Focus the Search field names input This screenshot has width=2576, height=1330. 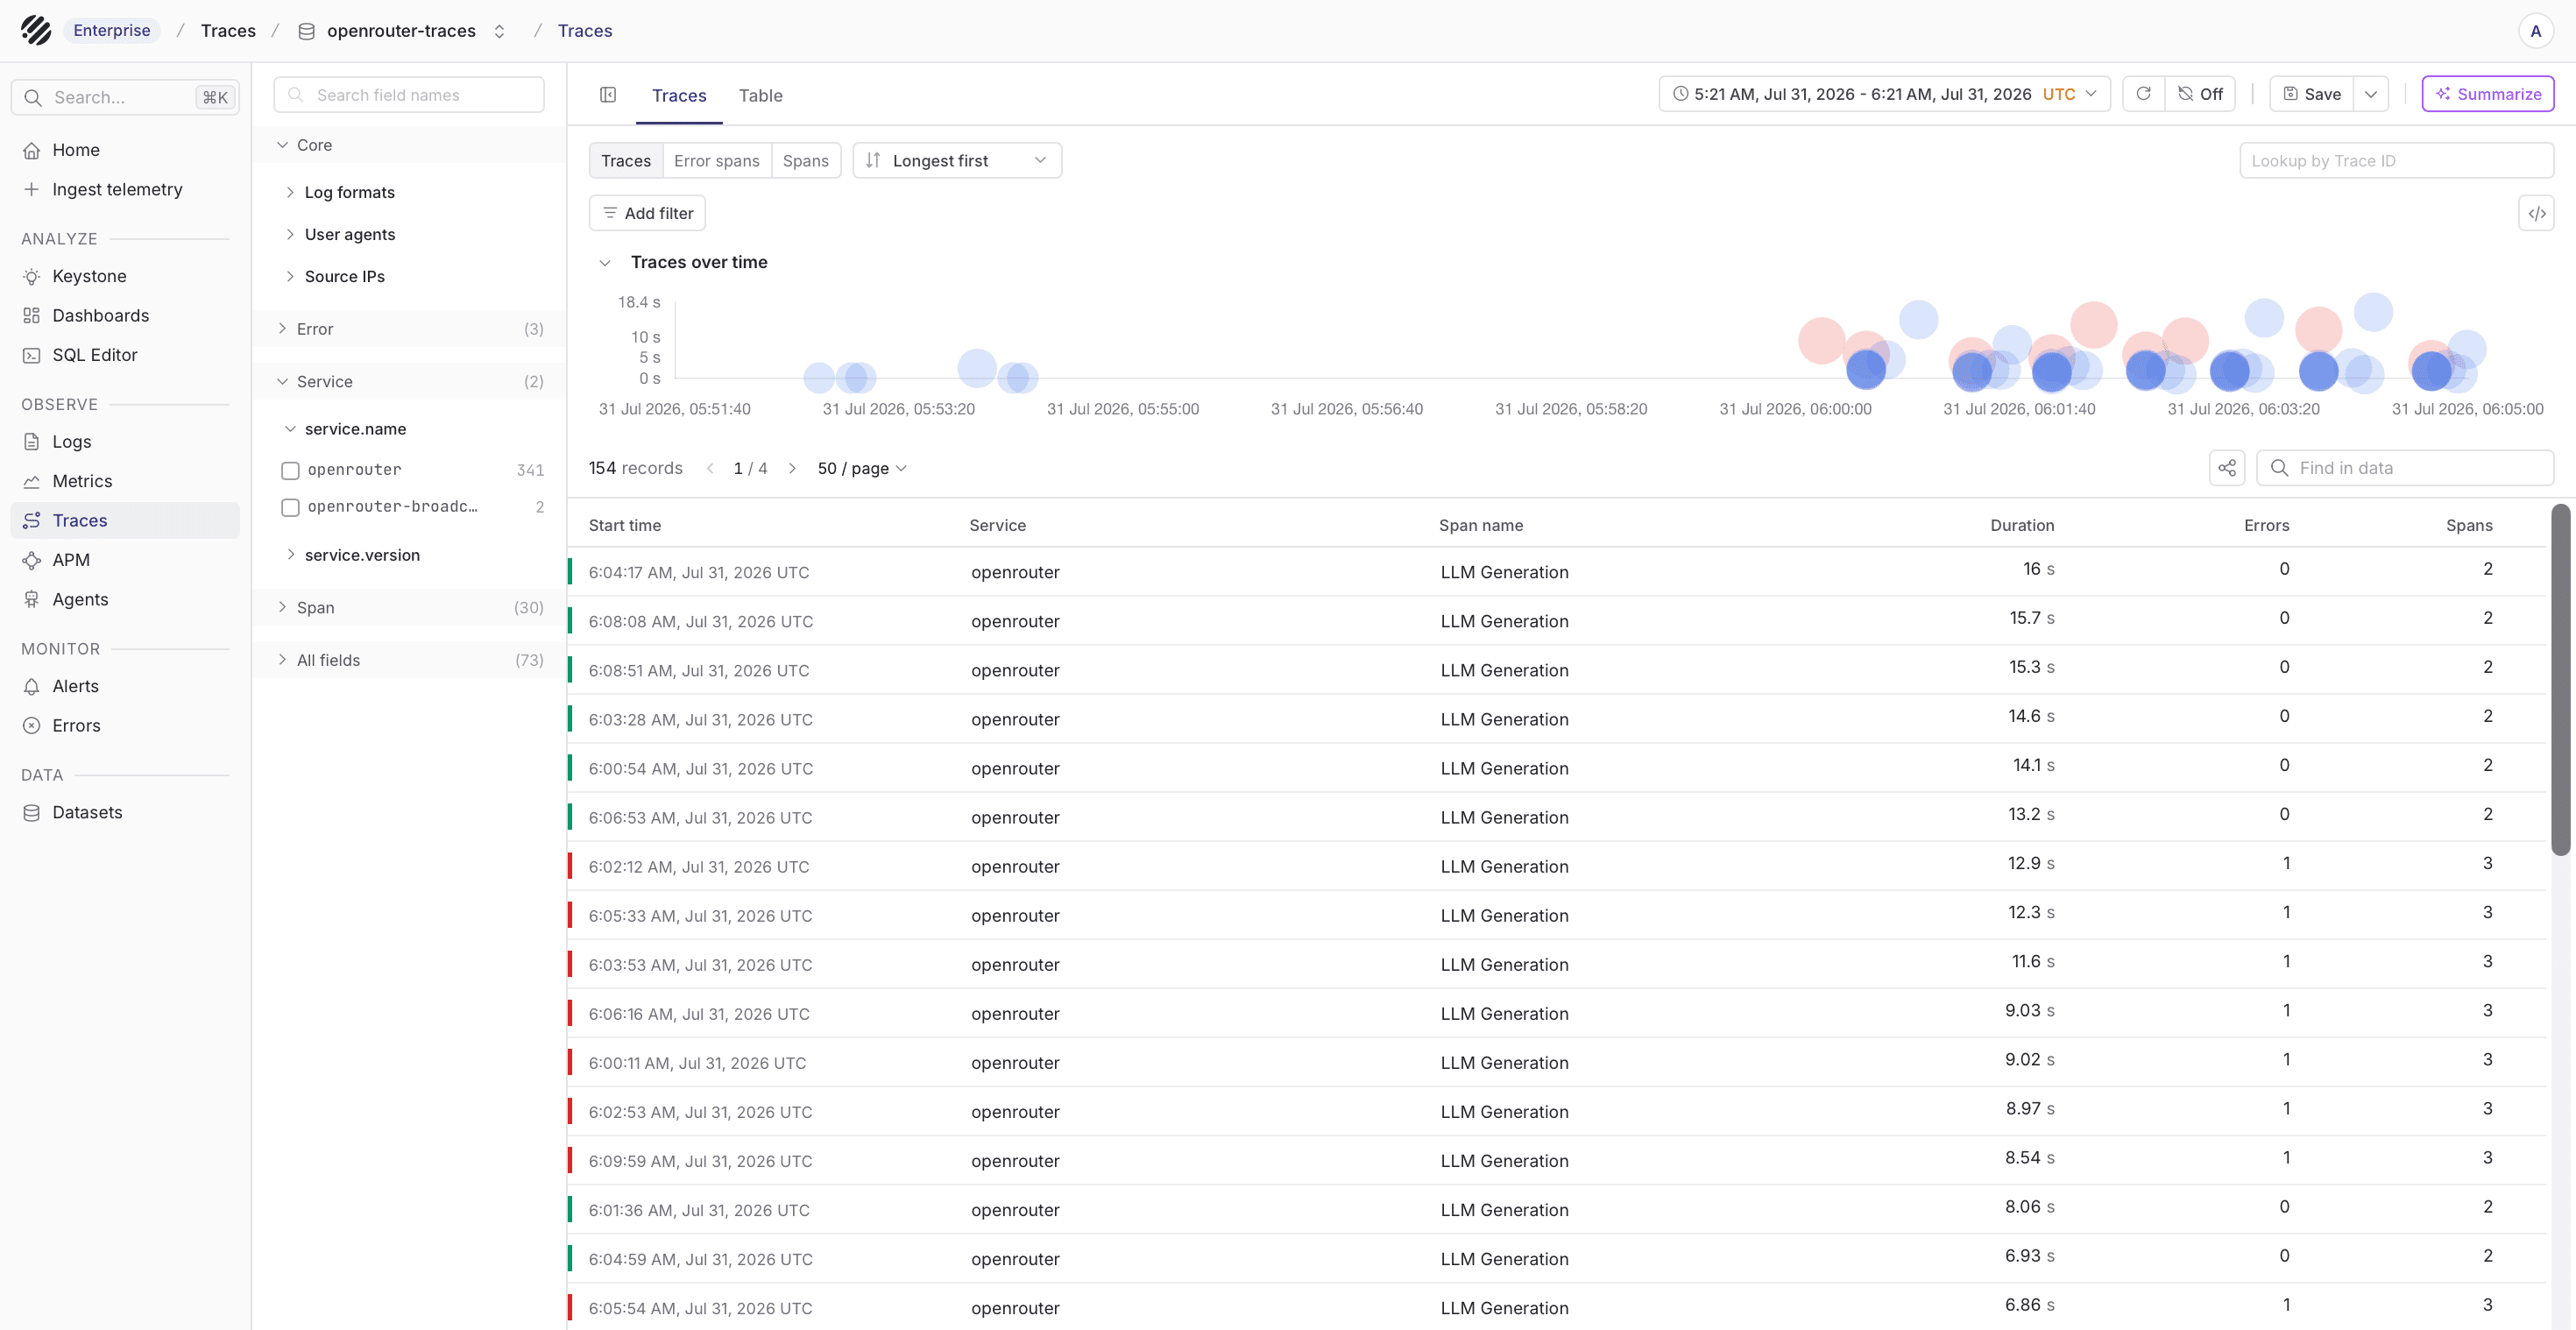click(x=409, y=95)
